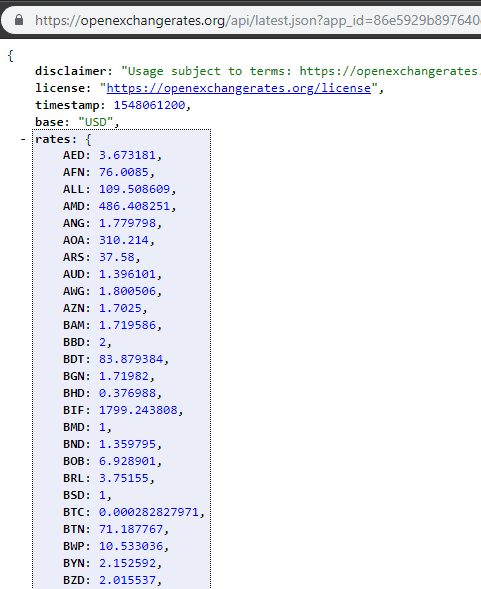
Task: Click the padlock icon in address bar
Action: 19,20
